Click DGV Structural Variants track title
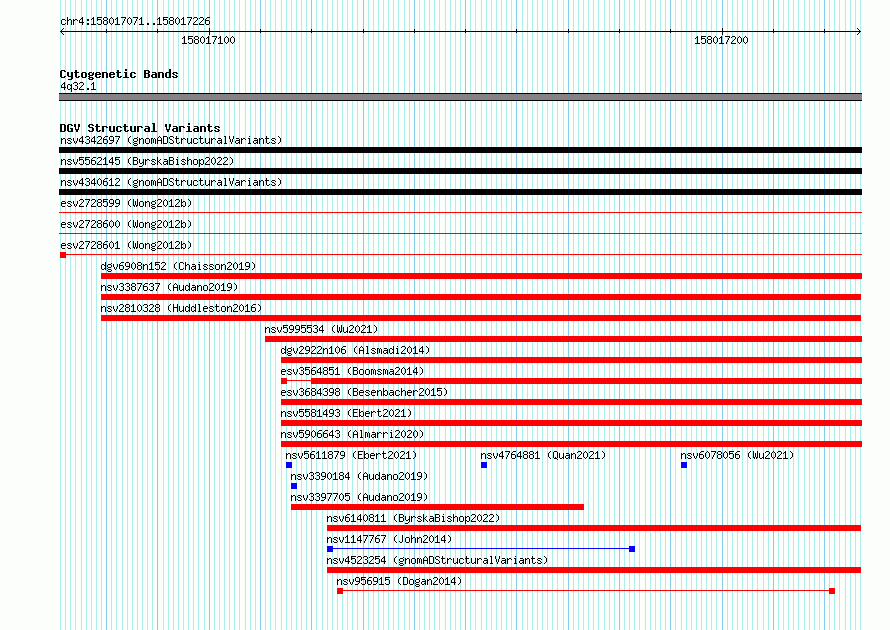Viewport: 890px width, 630px height. pyautogui.click(x=140, y=128)
